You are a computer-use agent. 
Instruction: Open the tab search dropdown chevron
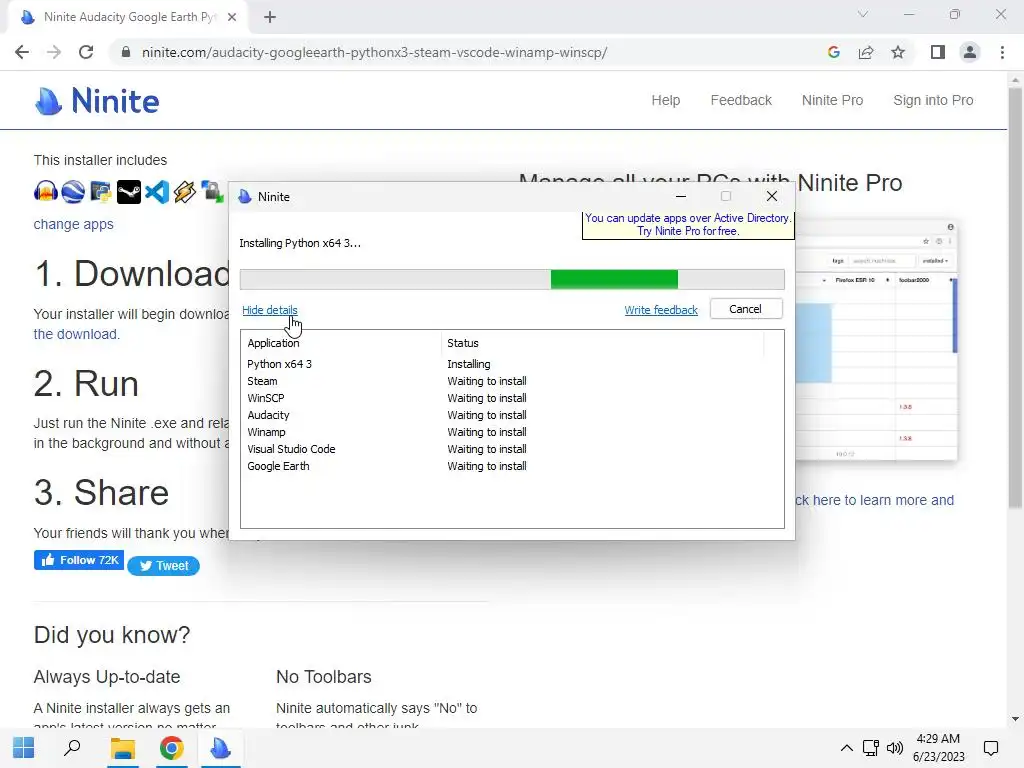click(x=863, y=14)
